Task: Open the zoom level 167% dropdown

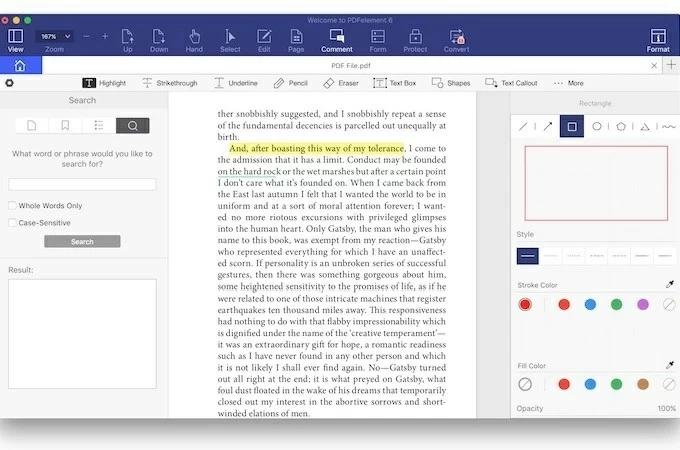Action: click(54, 36)
